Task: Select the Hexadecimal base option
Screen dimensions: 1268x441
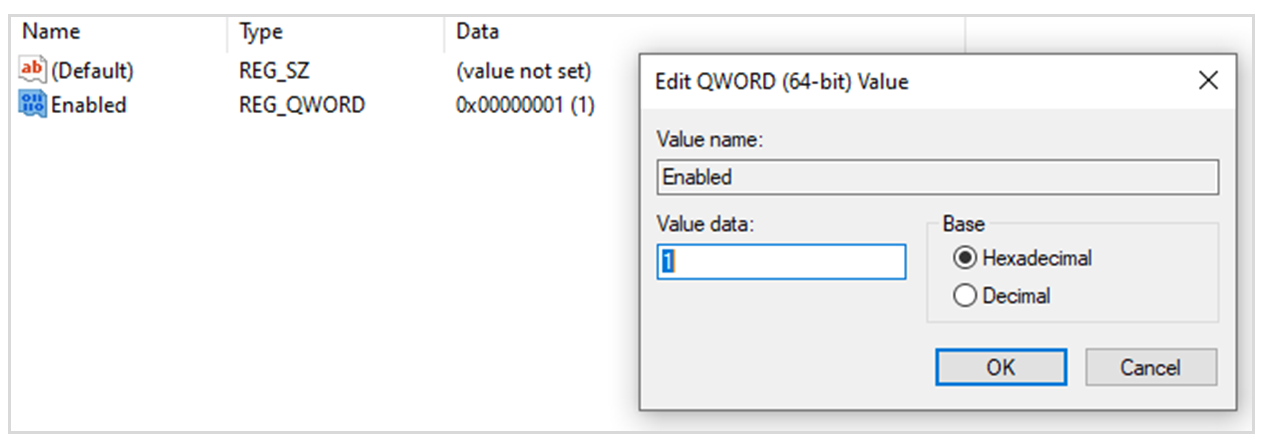Action: pyautogui.click(x=965, y=258)
